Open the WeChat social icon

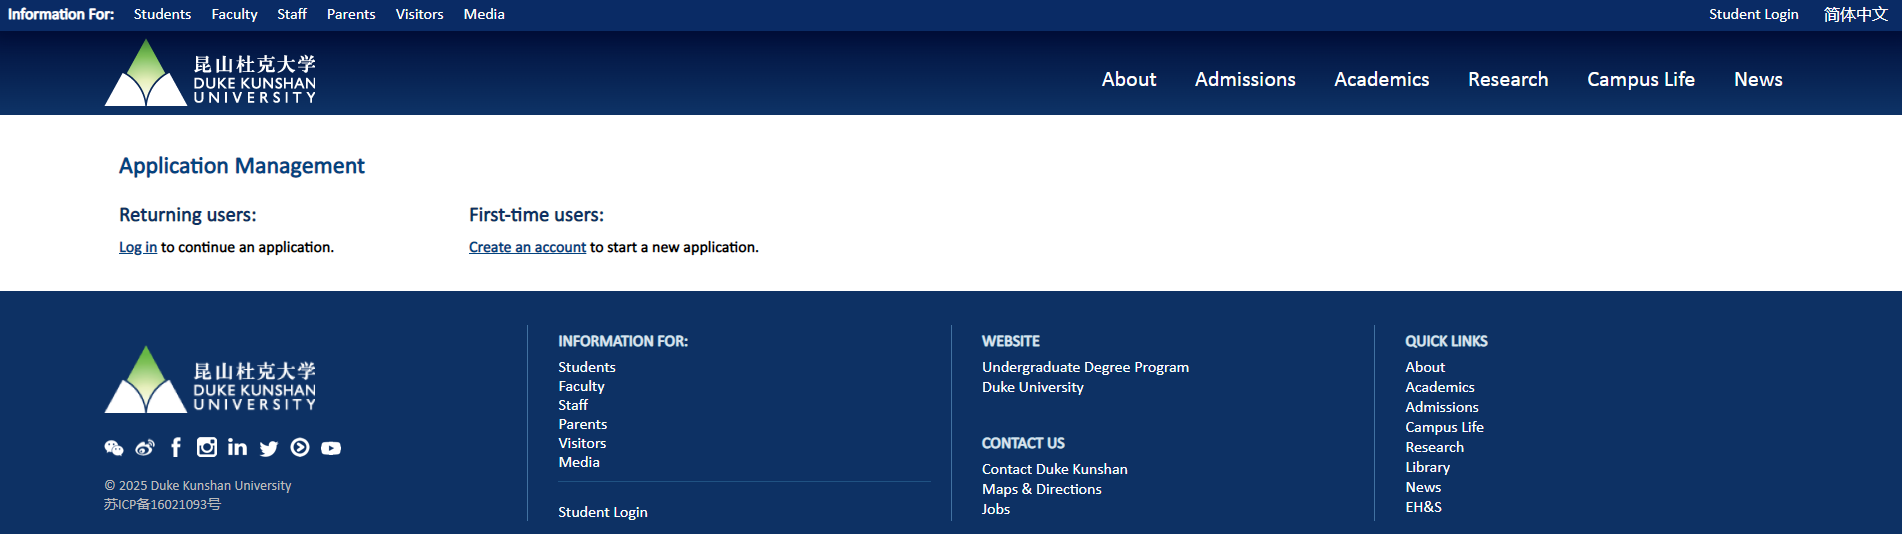(x=114, y=448)
